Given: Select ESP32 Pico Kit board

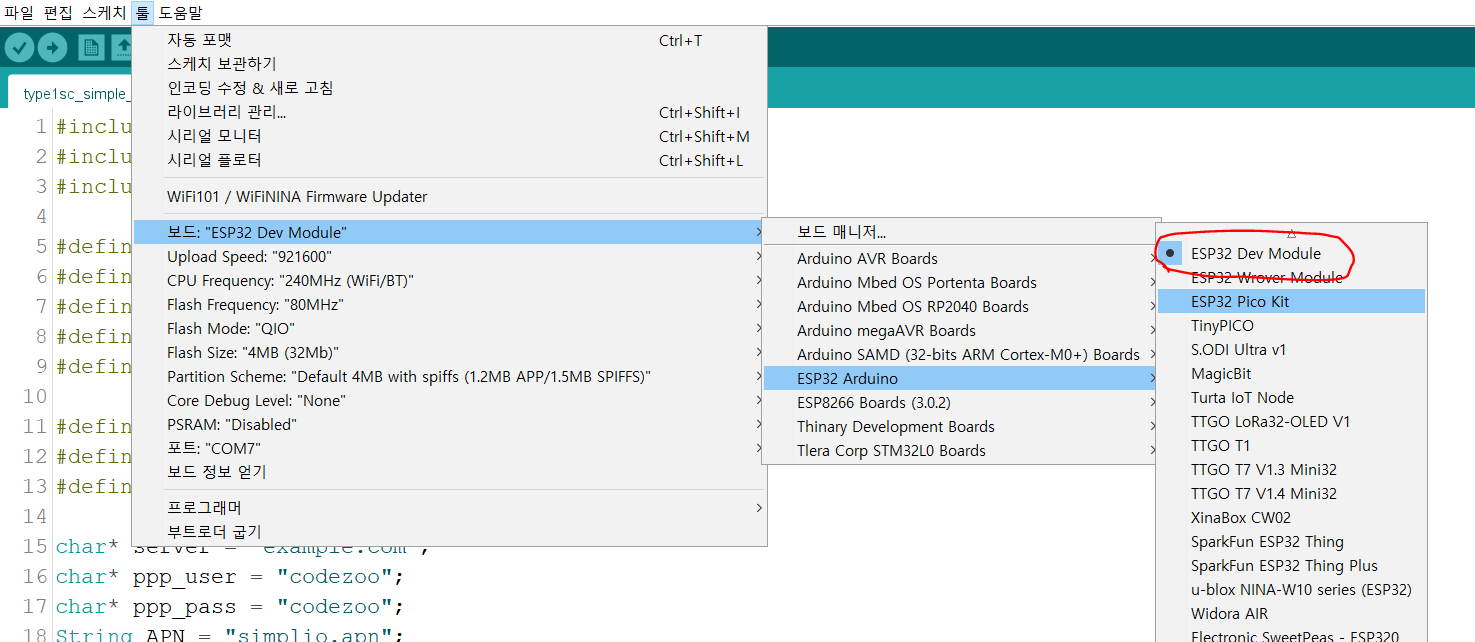Looking at the screenshot, I should 1291,301.
